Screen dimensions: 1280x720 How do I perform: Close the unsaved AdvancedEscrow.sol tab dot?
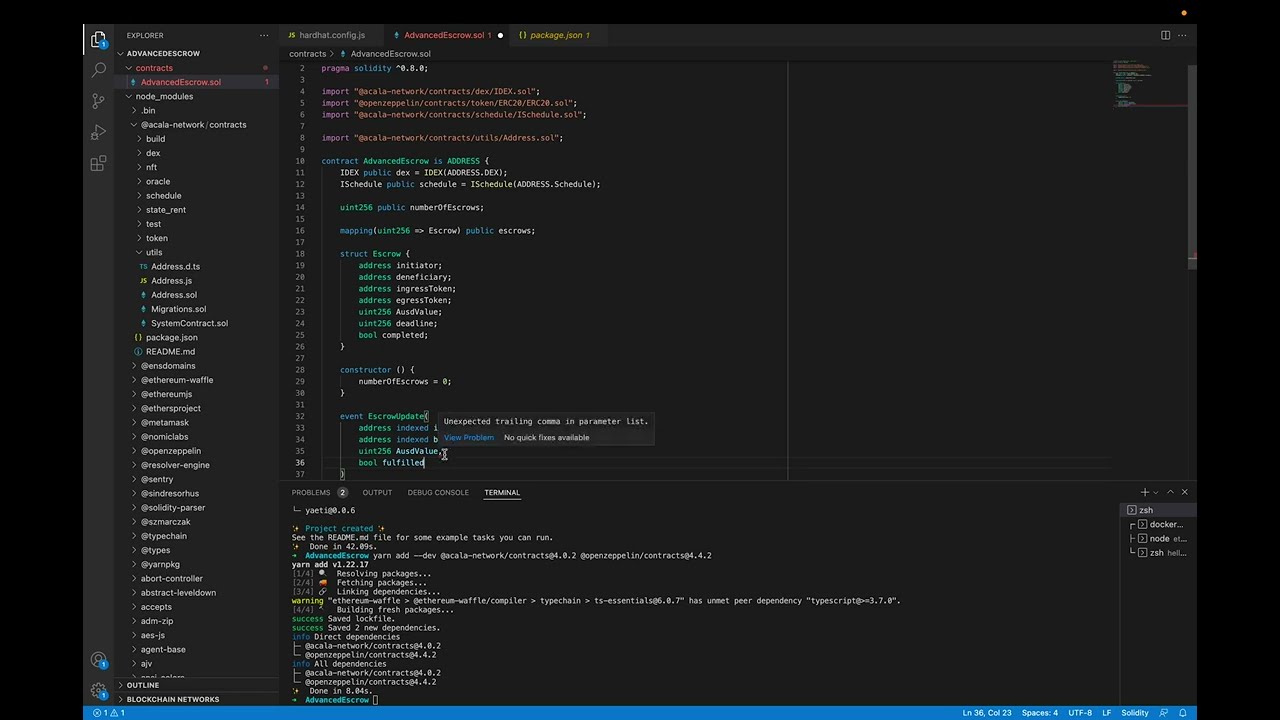point(500,35)
